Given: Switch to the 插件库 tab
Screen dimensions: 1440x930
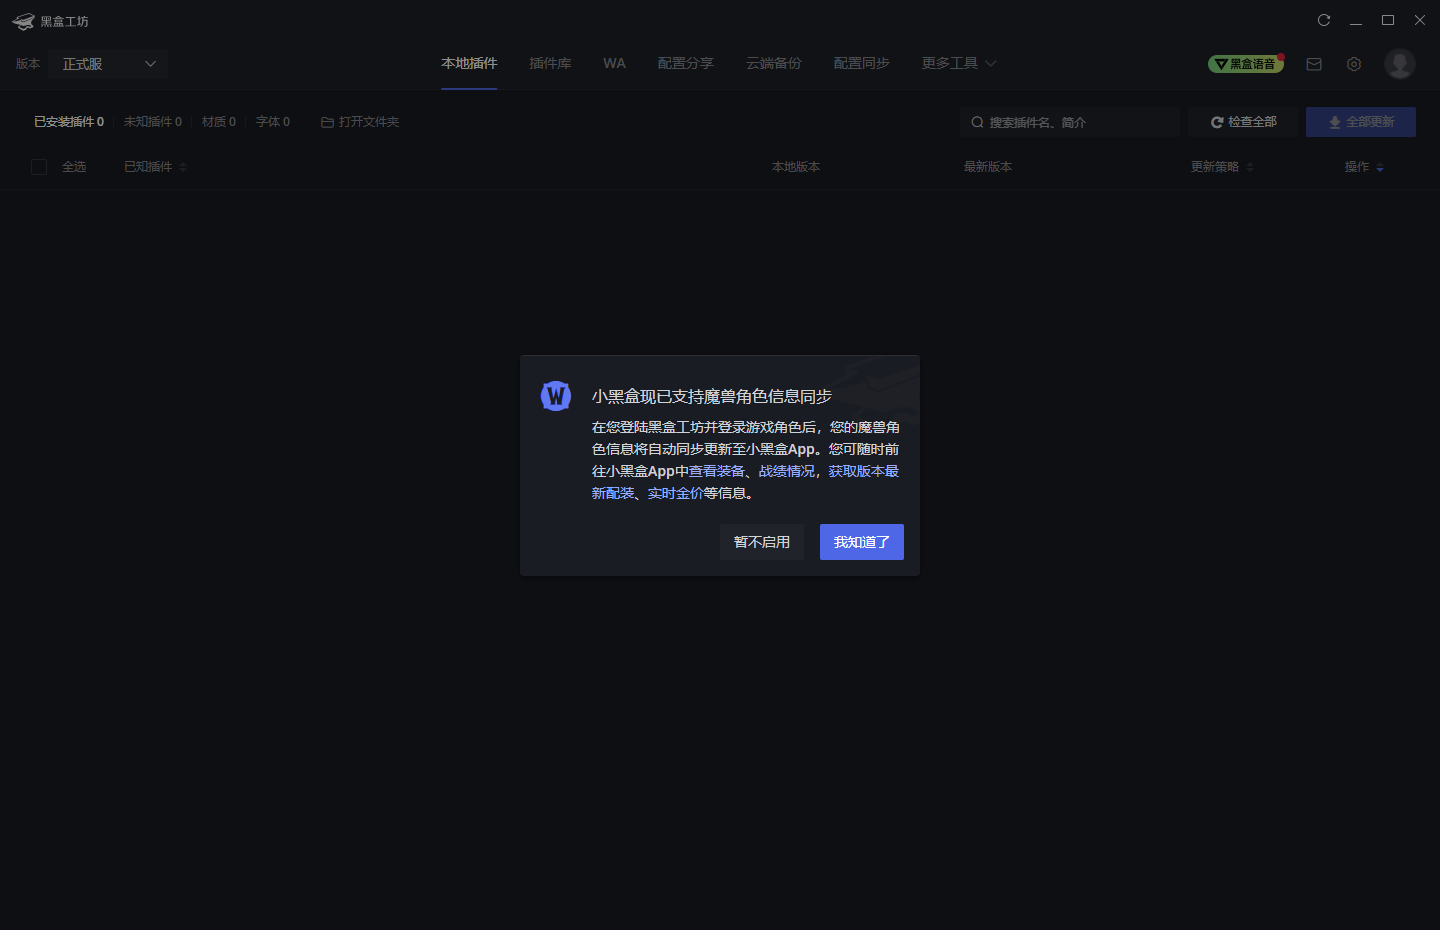Looking at the screenshot, I should (x=550, y=62).
